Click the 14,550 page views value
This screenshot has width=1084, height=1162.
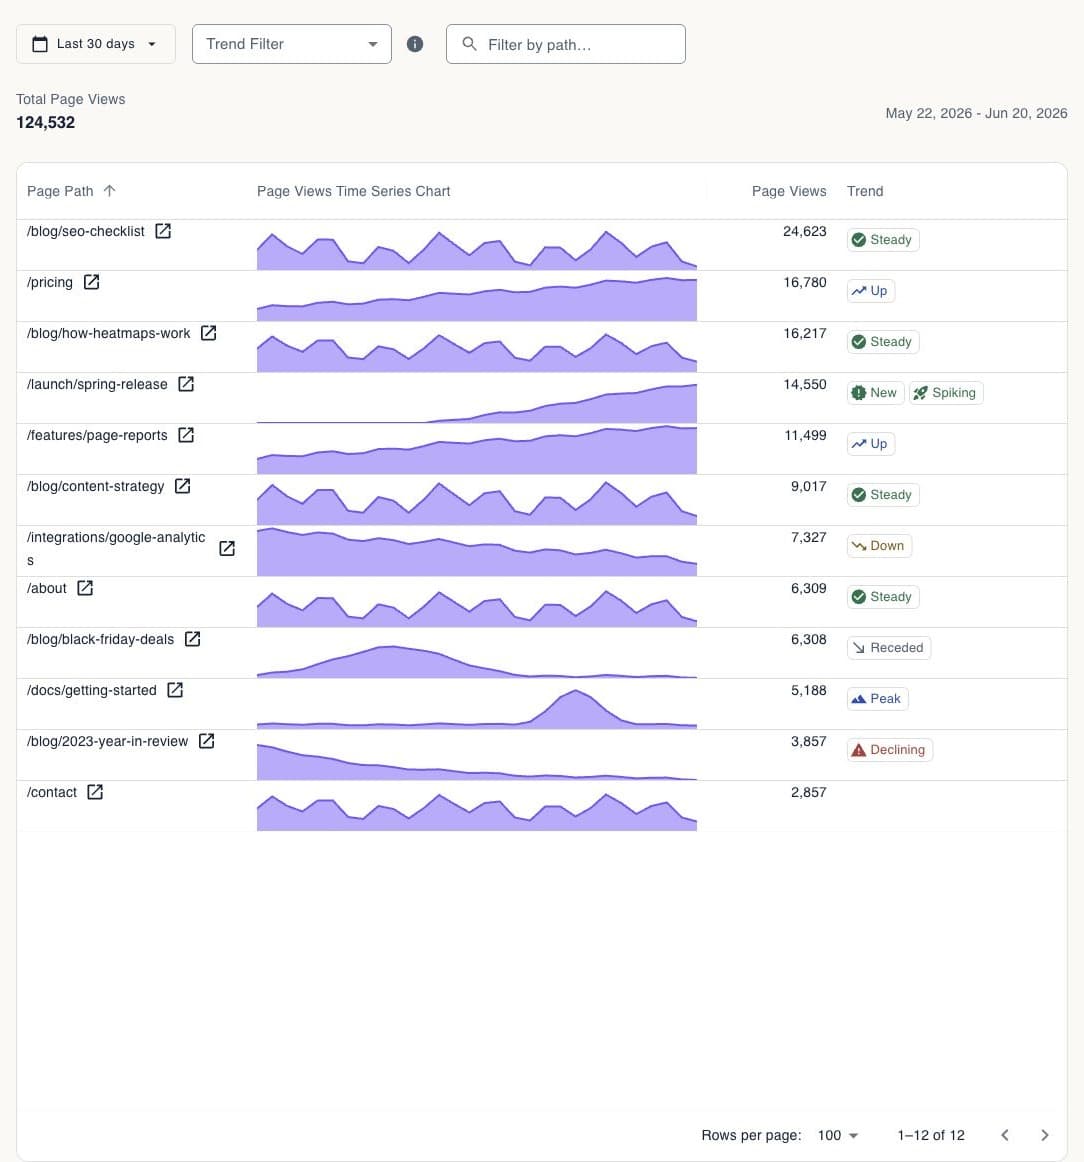[805, 385]
